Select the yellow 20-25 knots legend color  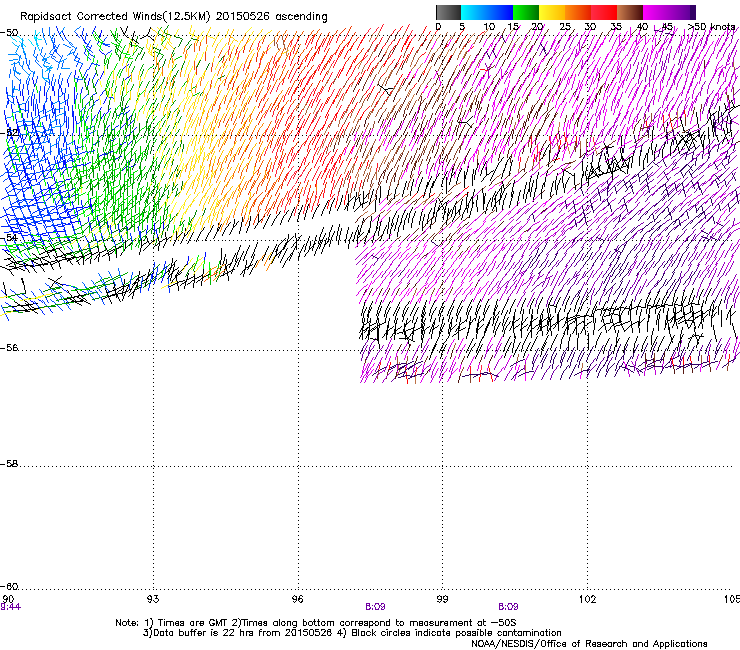tap(552, 12)
